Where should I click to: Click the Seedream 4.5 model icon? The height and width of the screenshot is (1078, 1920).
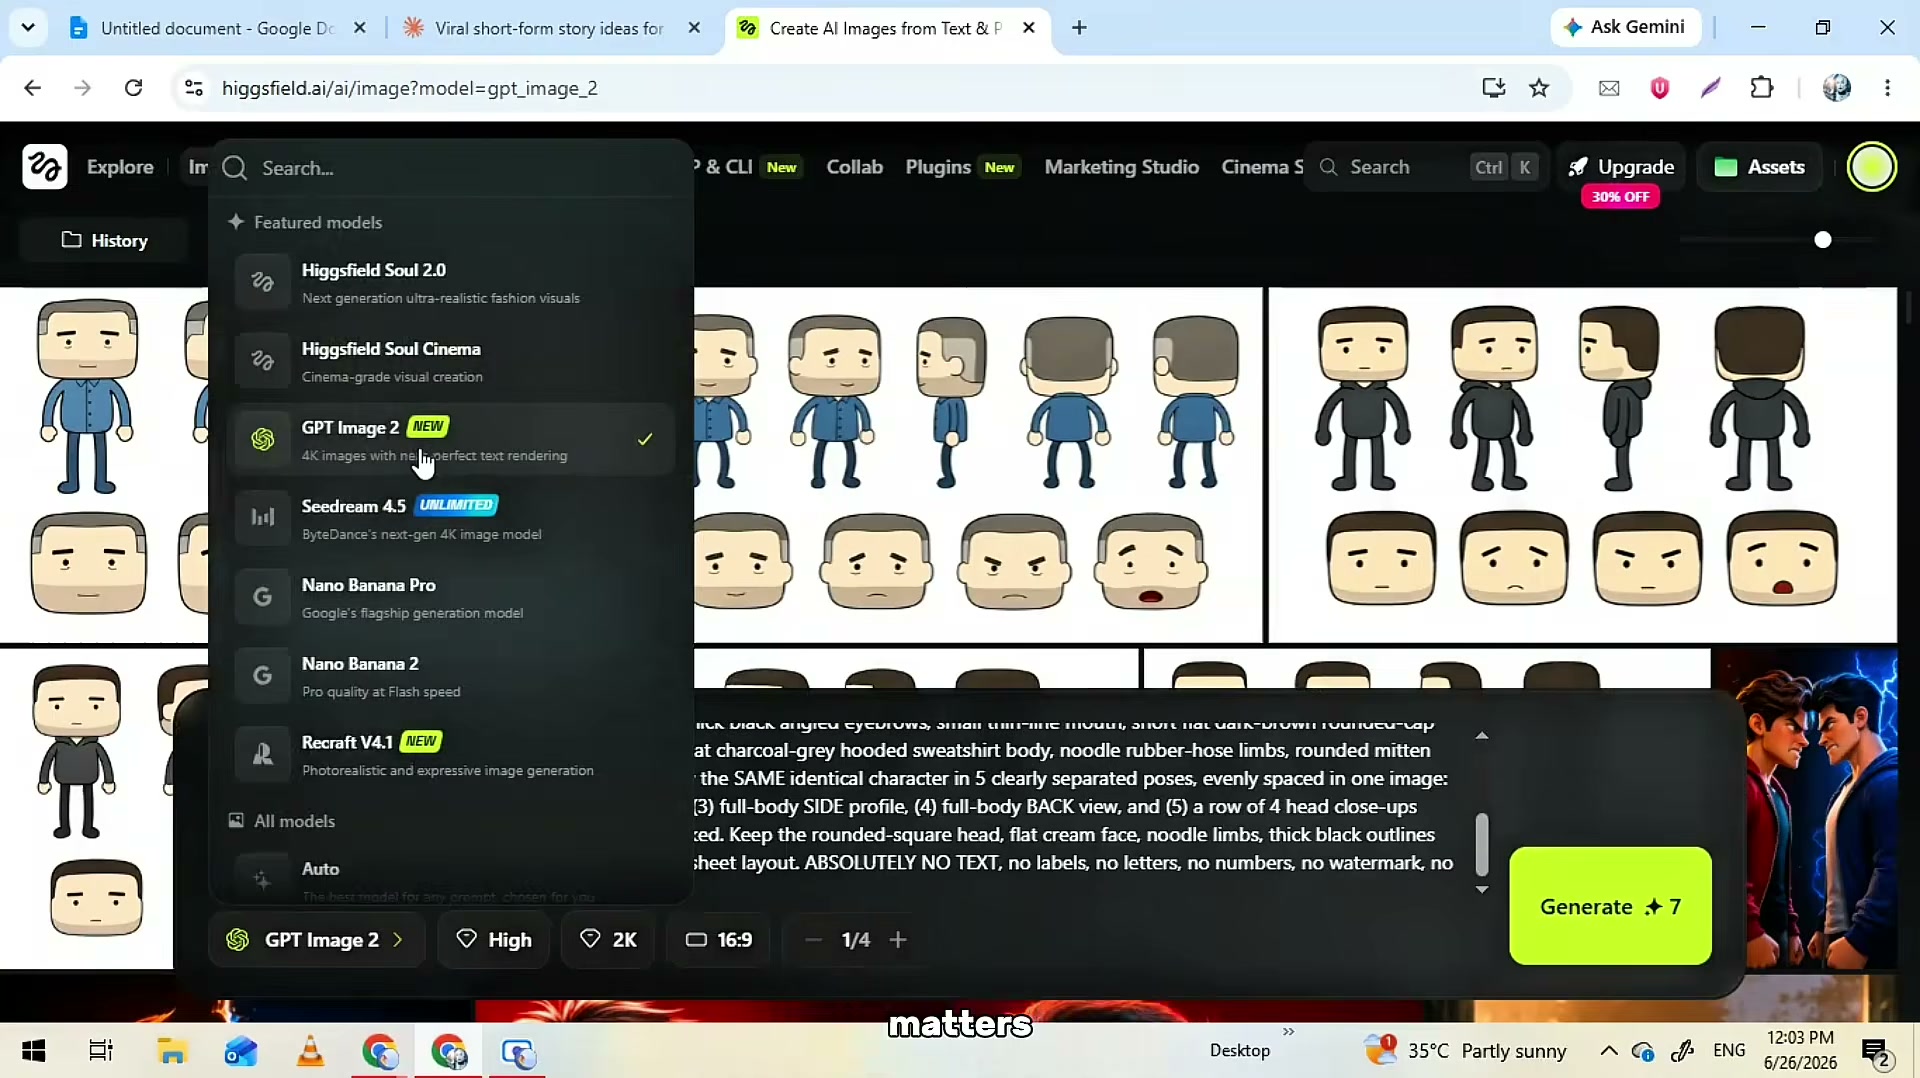[262, 518]
